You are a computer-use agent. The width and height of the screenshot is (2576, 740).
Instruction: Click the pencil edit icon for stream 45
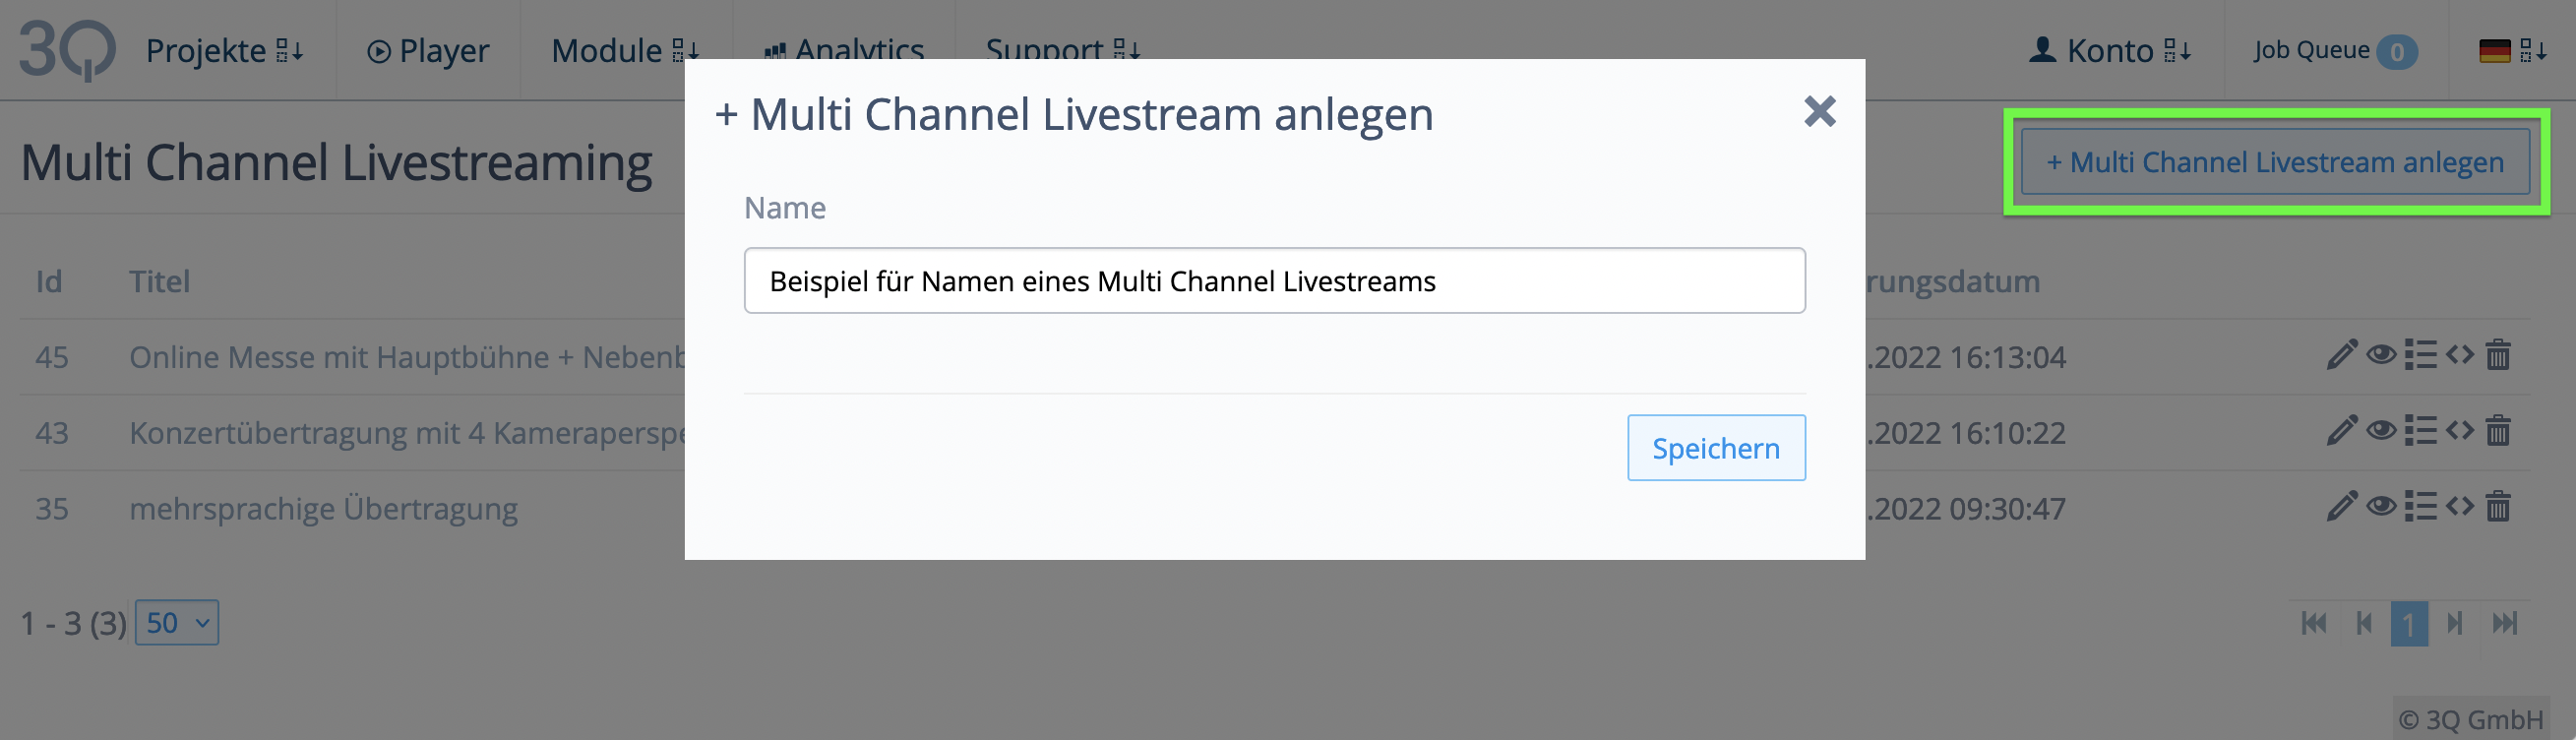click(2341, 355)
